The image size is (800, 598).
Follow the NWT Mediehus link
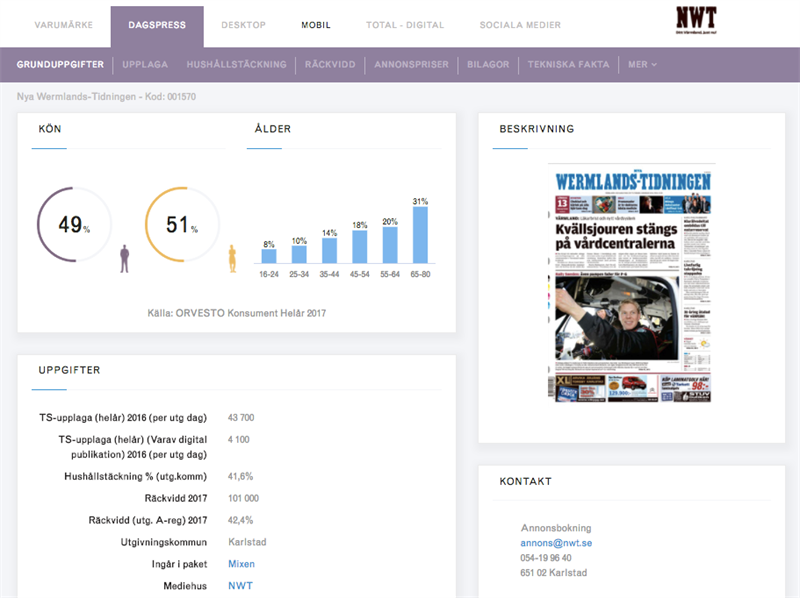click(240, 585)
